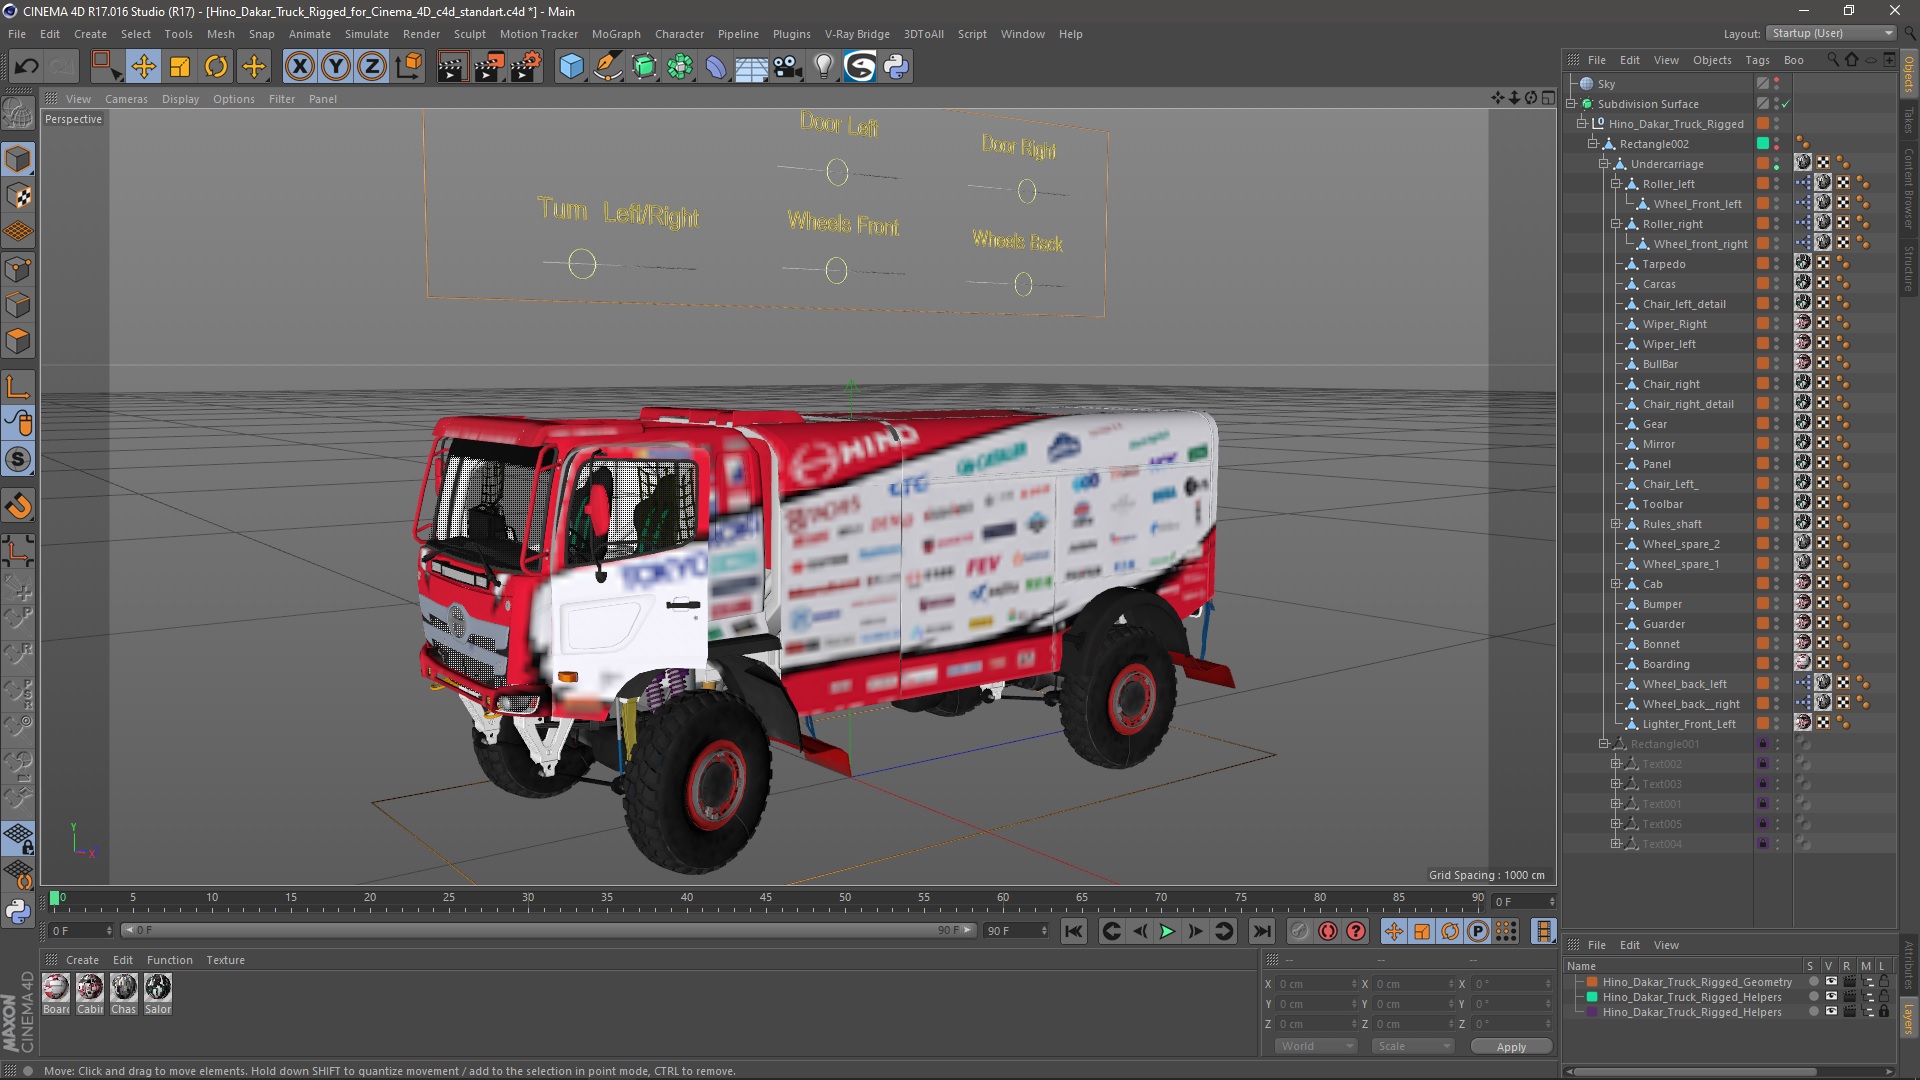
Task: Open Layer manager View menu
Action: pyautogui.click(x=1666, y=945)
